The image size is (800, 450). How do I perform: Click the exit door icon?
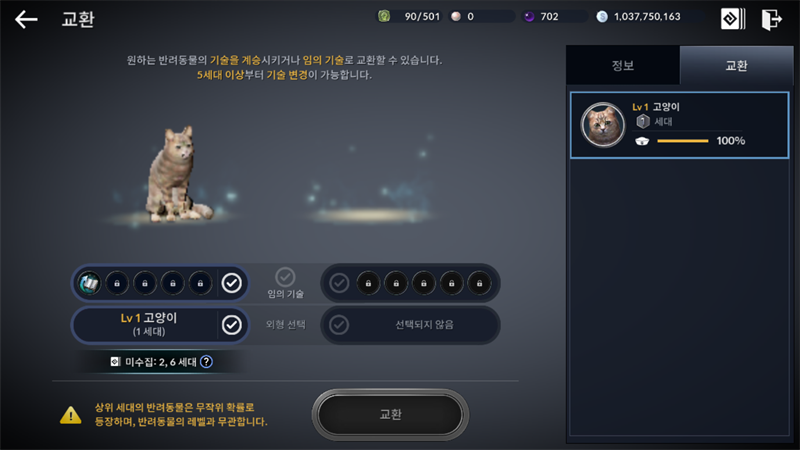pos(771,19)
